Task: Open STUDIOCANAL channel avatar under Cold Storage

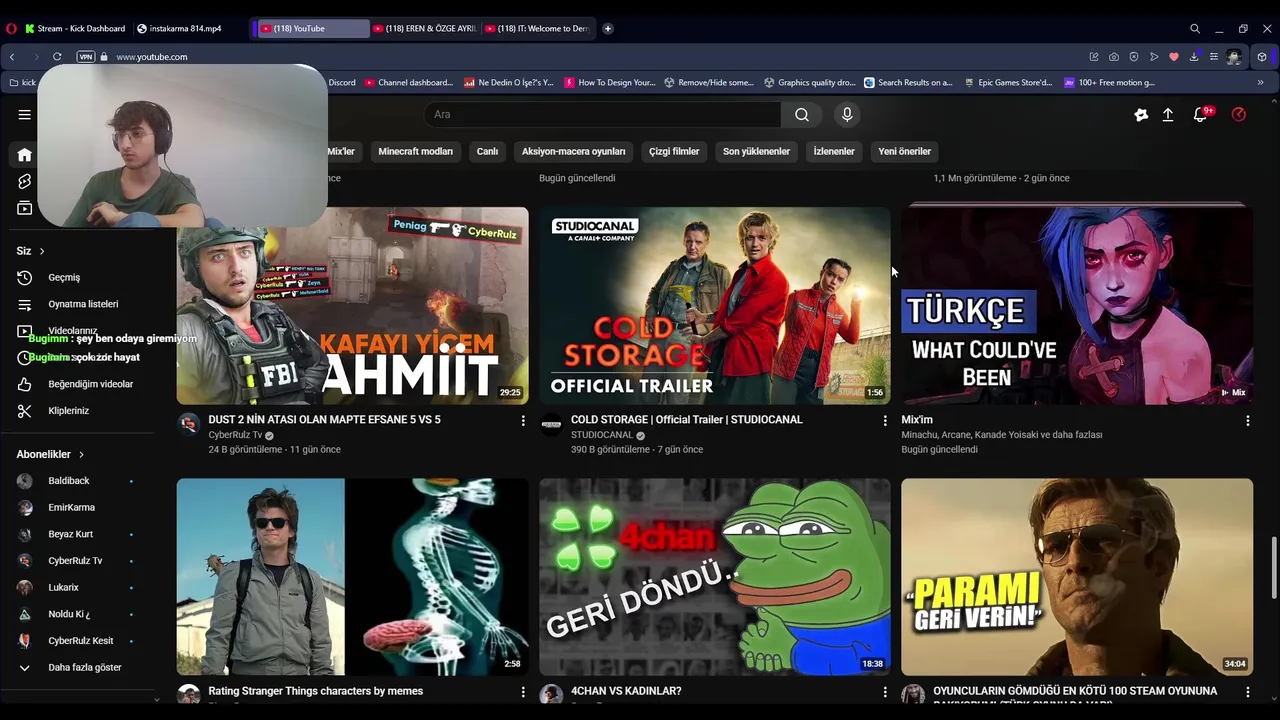Action: 551,425
